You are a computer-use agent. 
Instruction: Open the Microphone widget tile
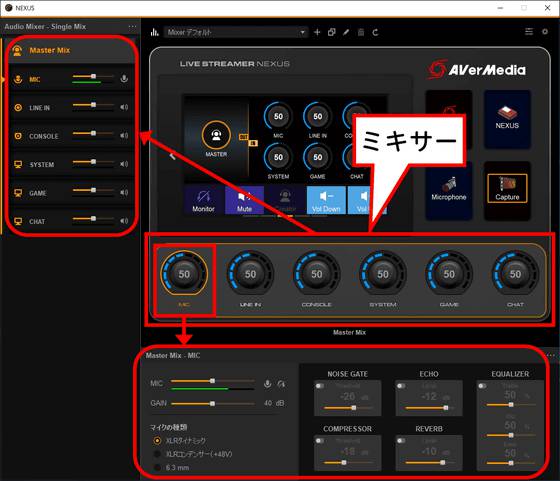pos(449,191)
